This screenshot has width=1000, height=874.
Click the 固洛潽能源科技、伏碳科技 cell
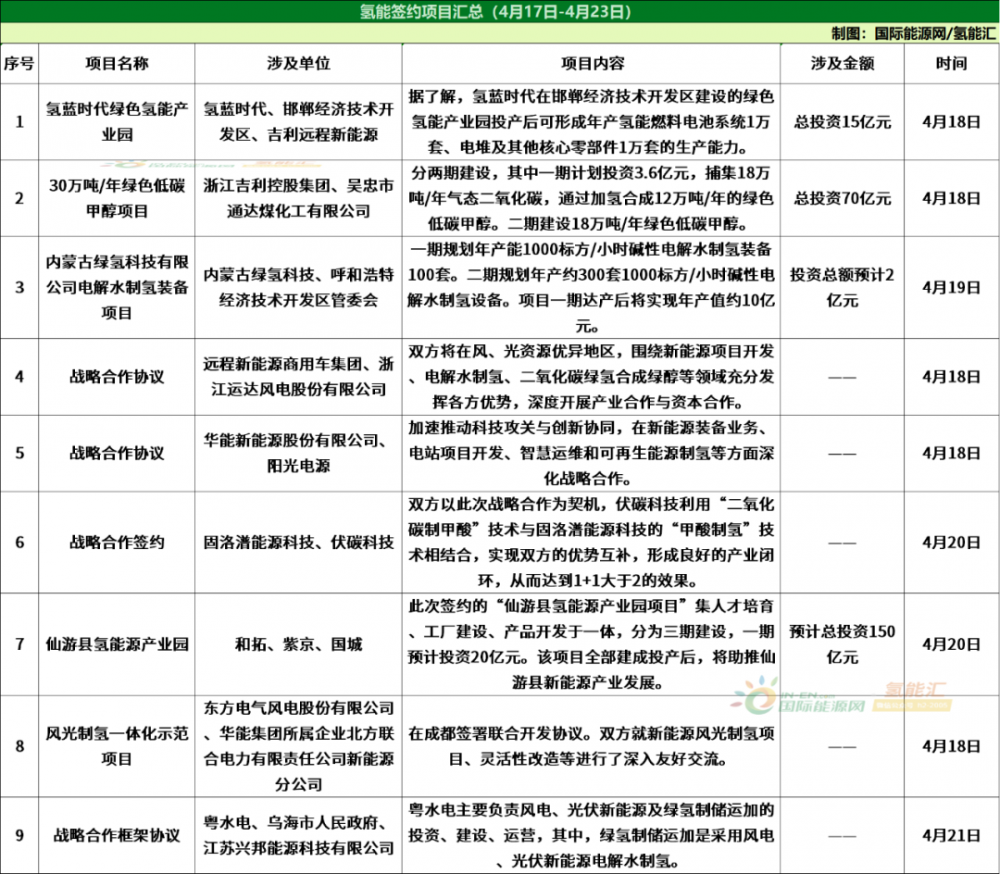coord(299,543)
